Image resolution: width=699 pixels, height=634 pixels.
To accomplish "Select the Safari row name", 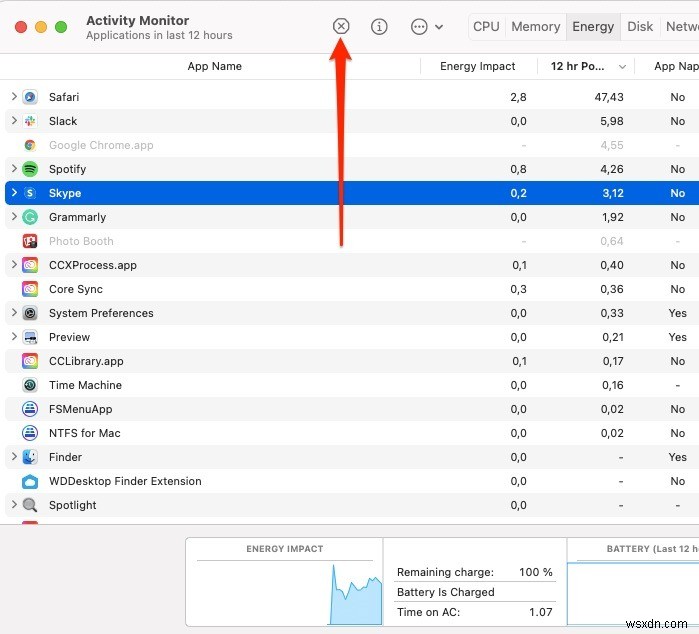I will tap(64, 97).
